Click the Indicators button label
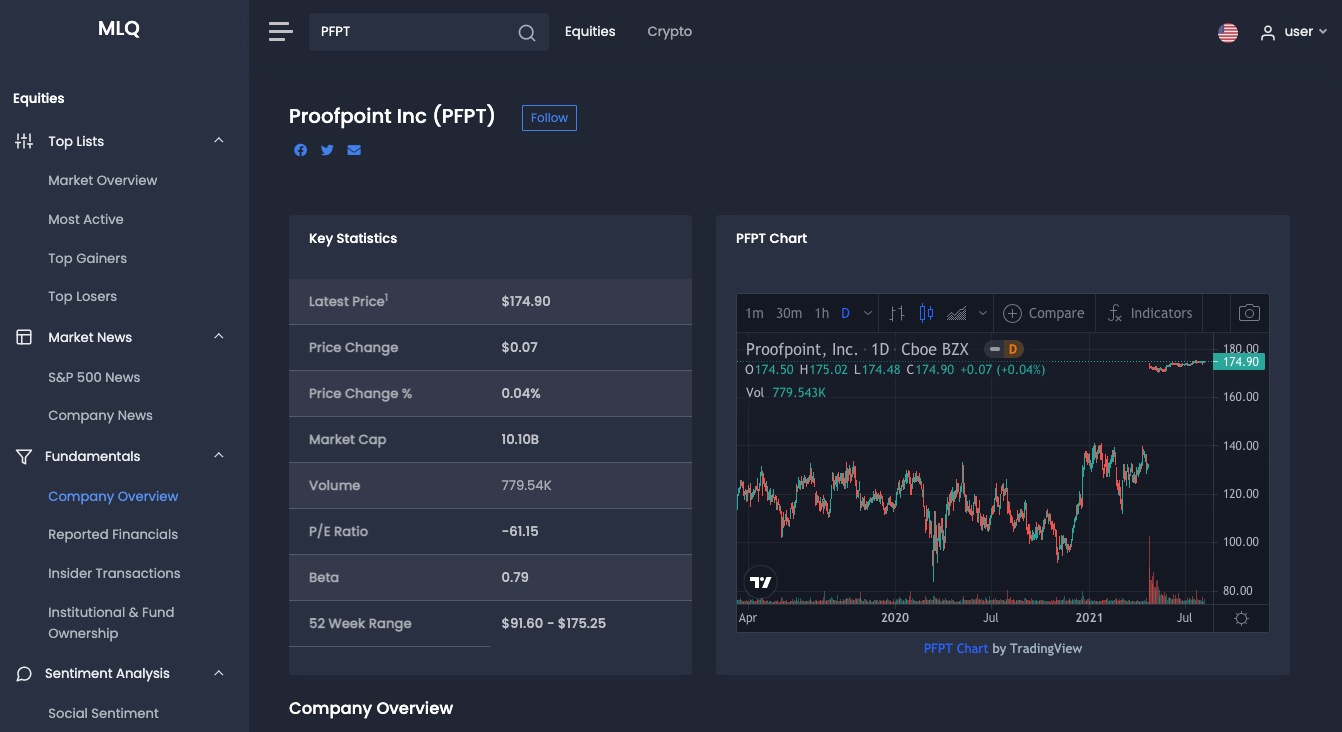The width and height of the screenshot is (1342, 732). pos(1161,313)
